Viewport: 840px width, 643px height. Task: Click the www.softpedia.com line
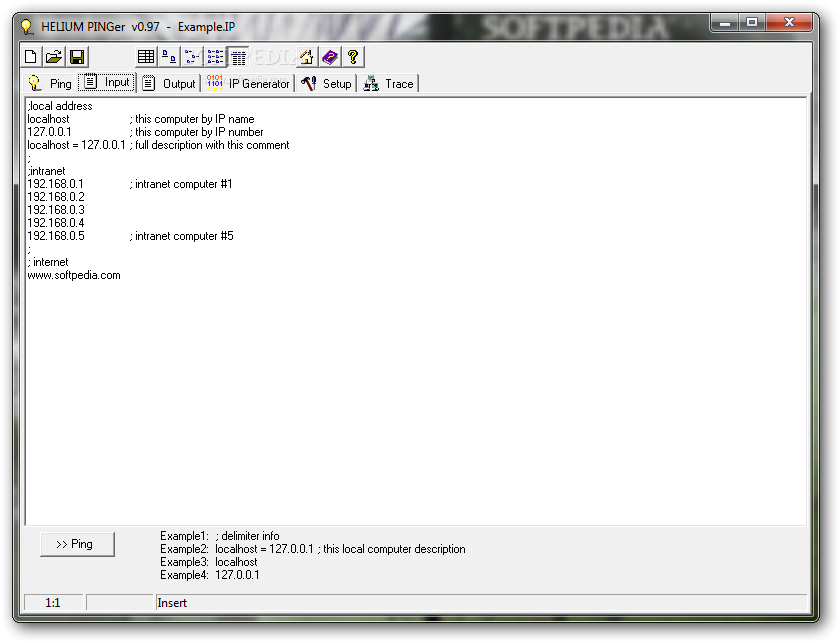tap(74, 275)
